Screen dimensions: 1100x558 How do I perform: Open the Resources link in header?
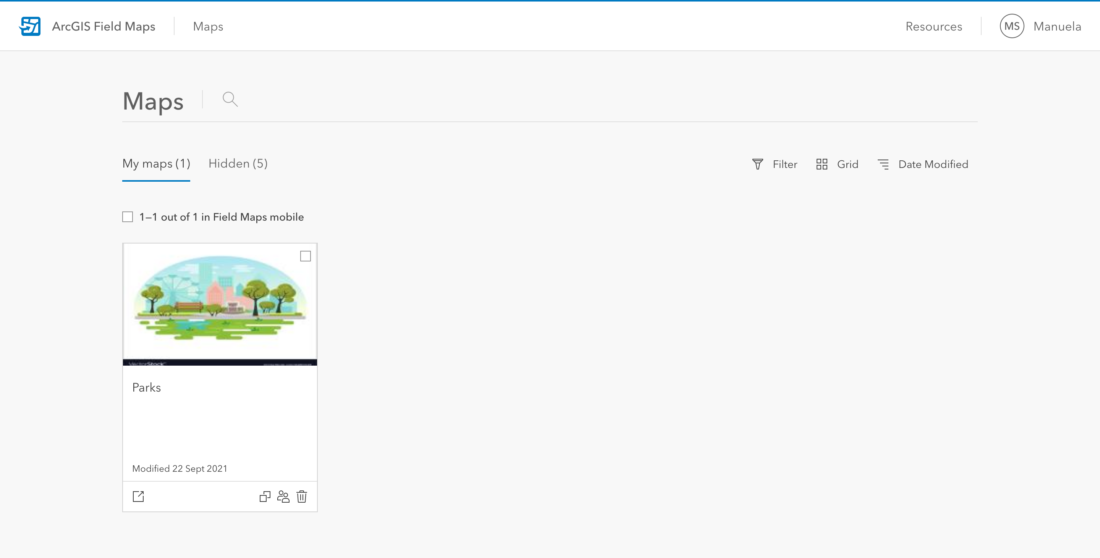[x=934, y=27]
